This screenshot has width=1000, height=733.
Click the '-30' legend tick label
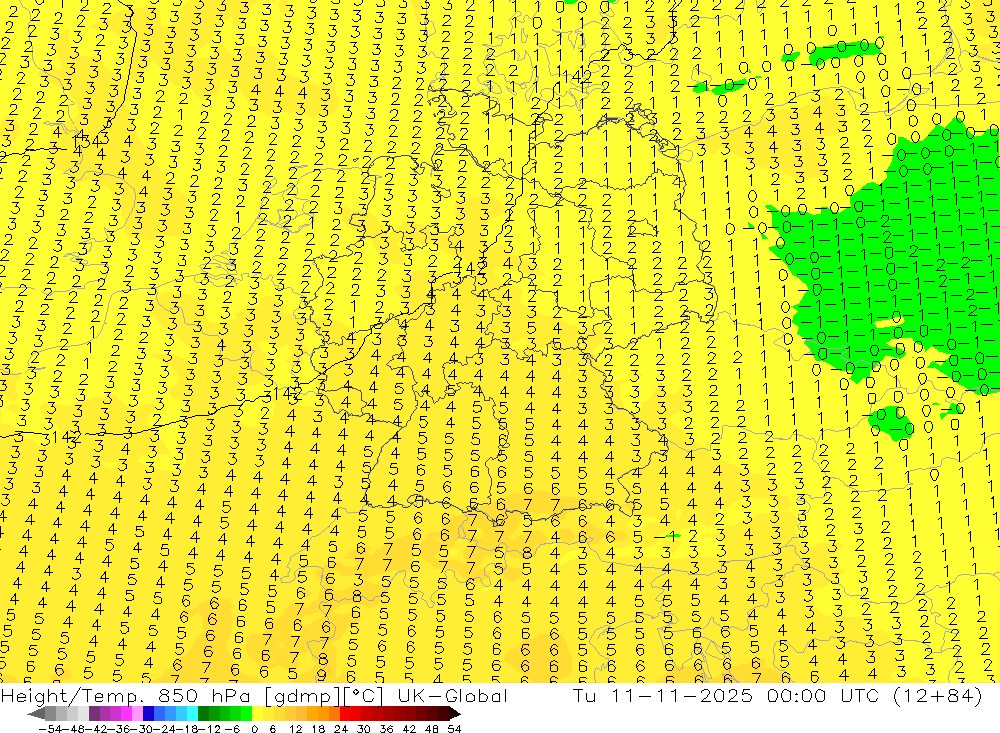(142, 729)
